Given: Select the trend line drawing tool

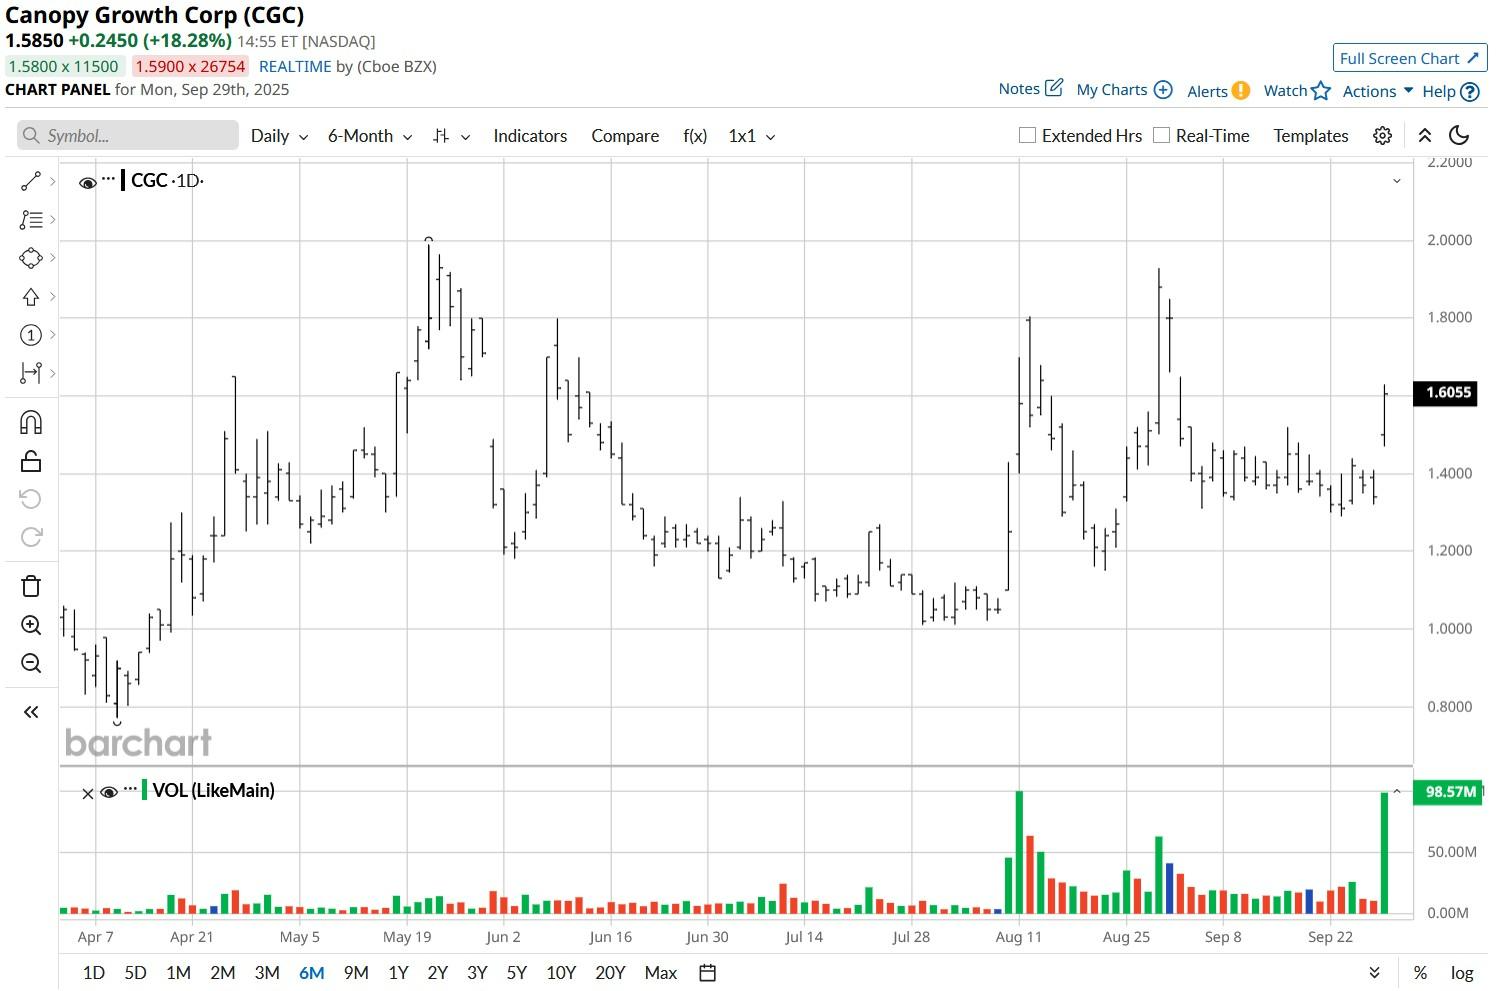Looking at the screenshot, I should click(x=31, y=181).
